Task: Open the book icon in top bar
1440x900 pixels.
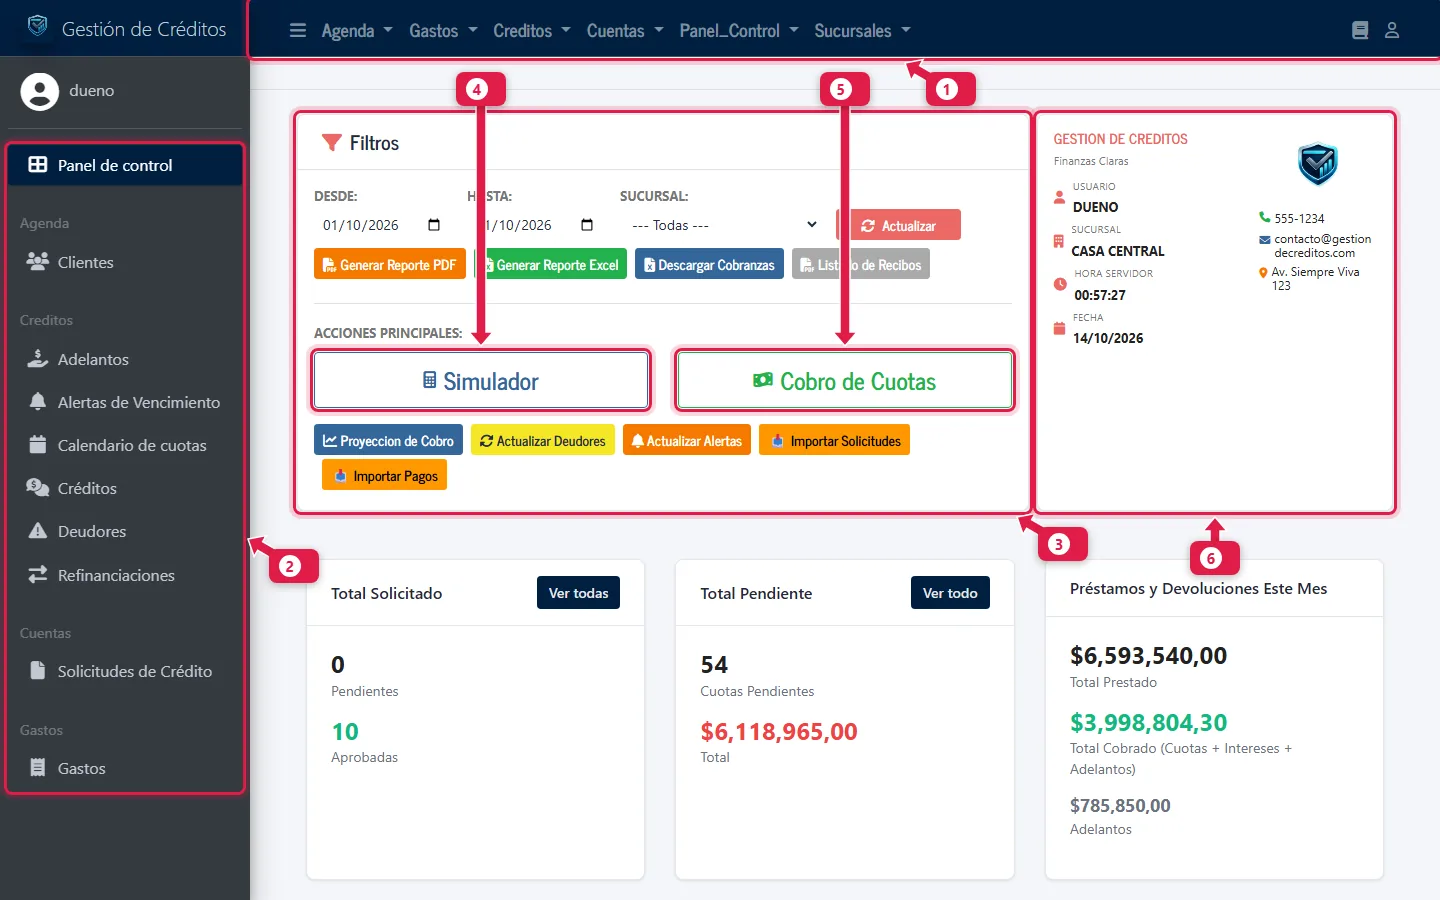Action: [1360, 31]
